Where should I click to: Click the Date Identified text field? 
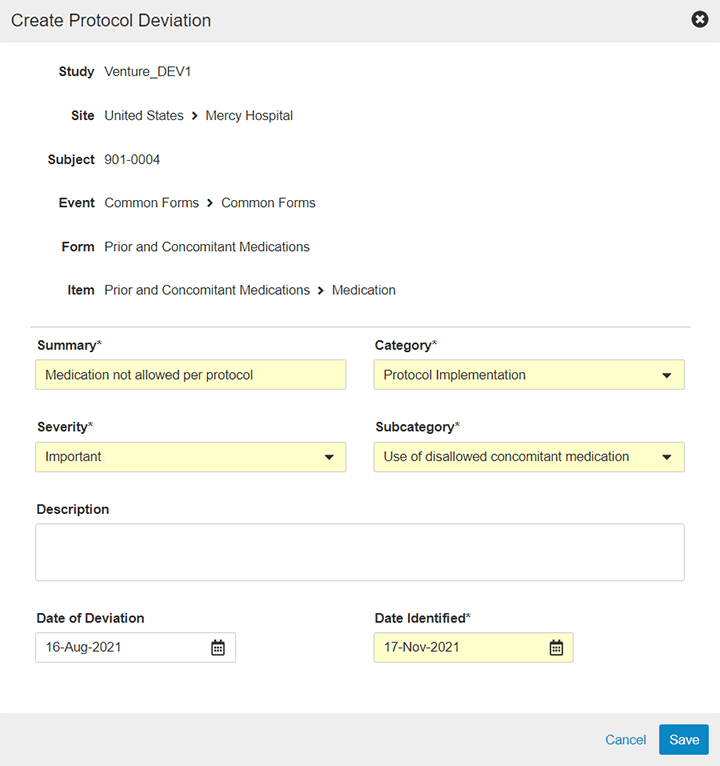tap(458, 647)
